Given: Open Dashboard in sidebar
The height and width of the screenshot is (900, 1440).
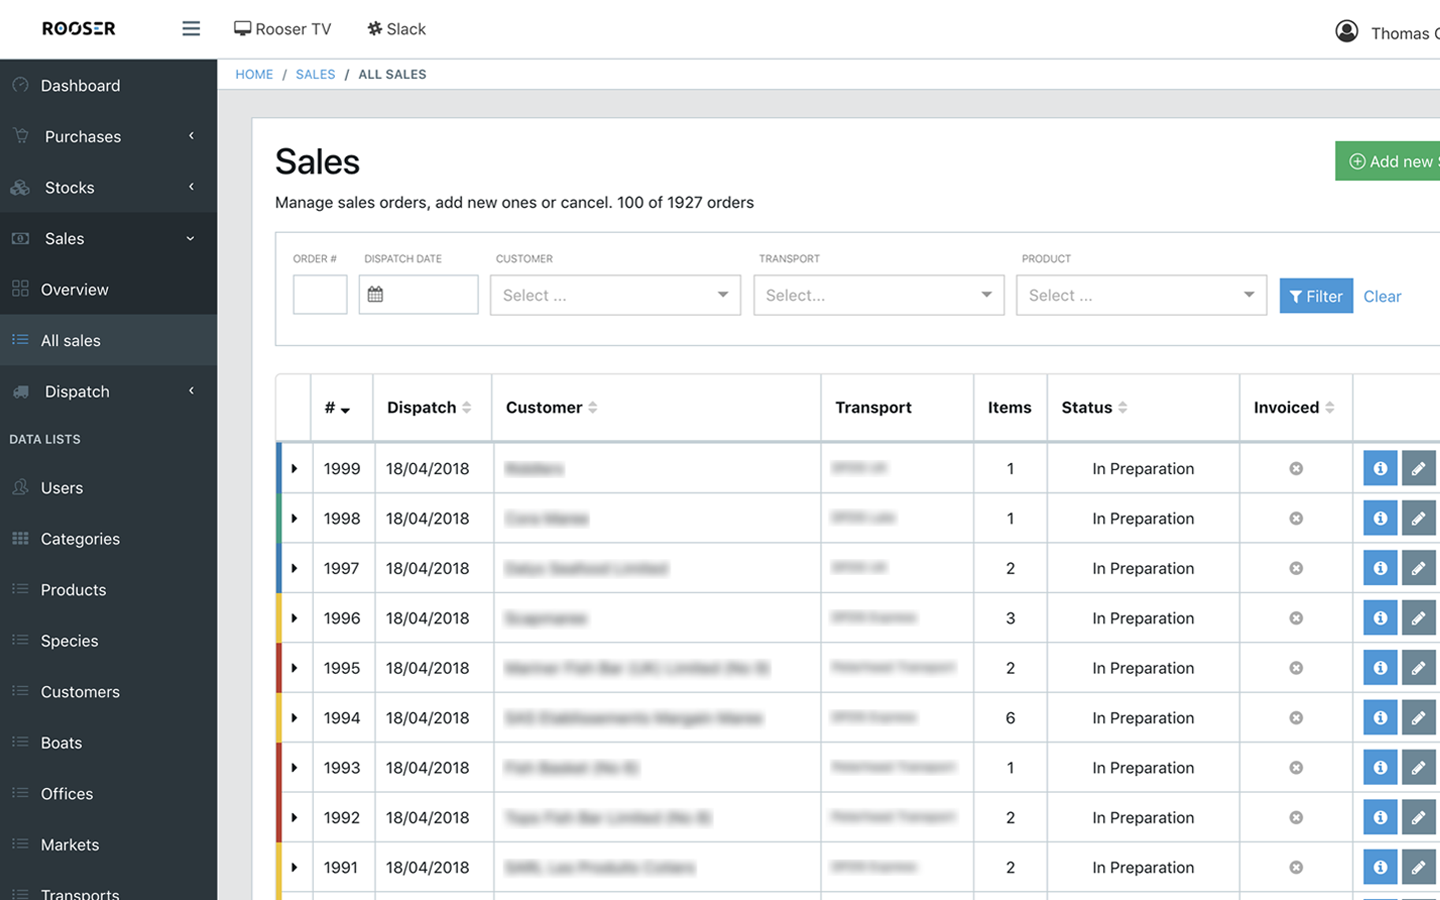Looking at the screenshot, I should point(108,85).
